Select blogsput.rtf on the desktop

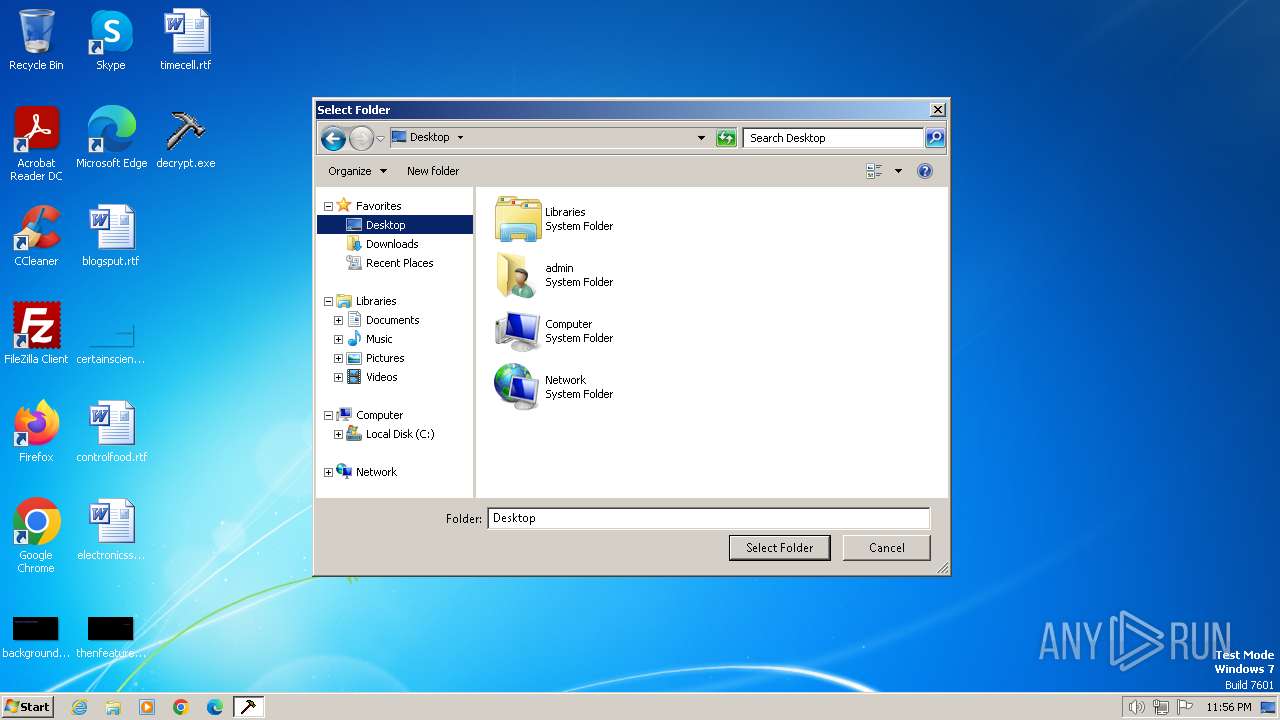(111, 236)
